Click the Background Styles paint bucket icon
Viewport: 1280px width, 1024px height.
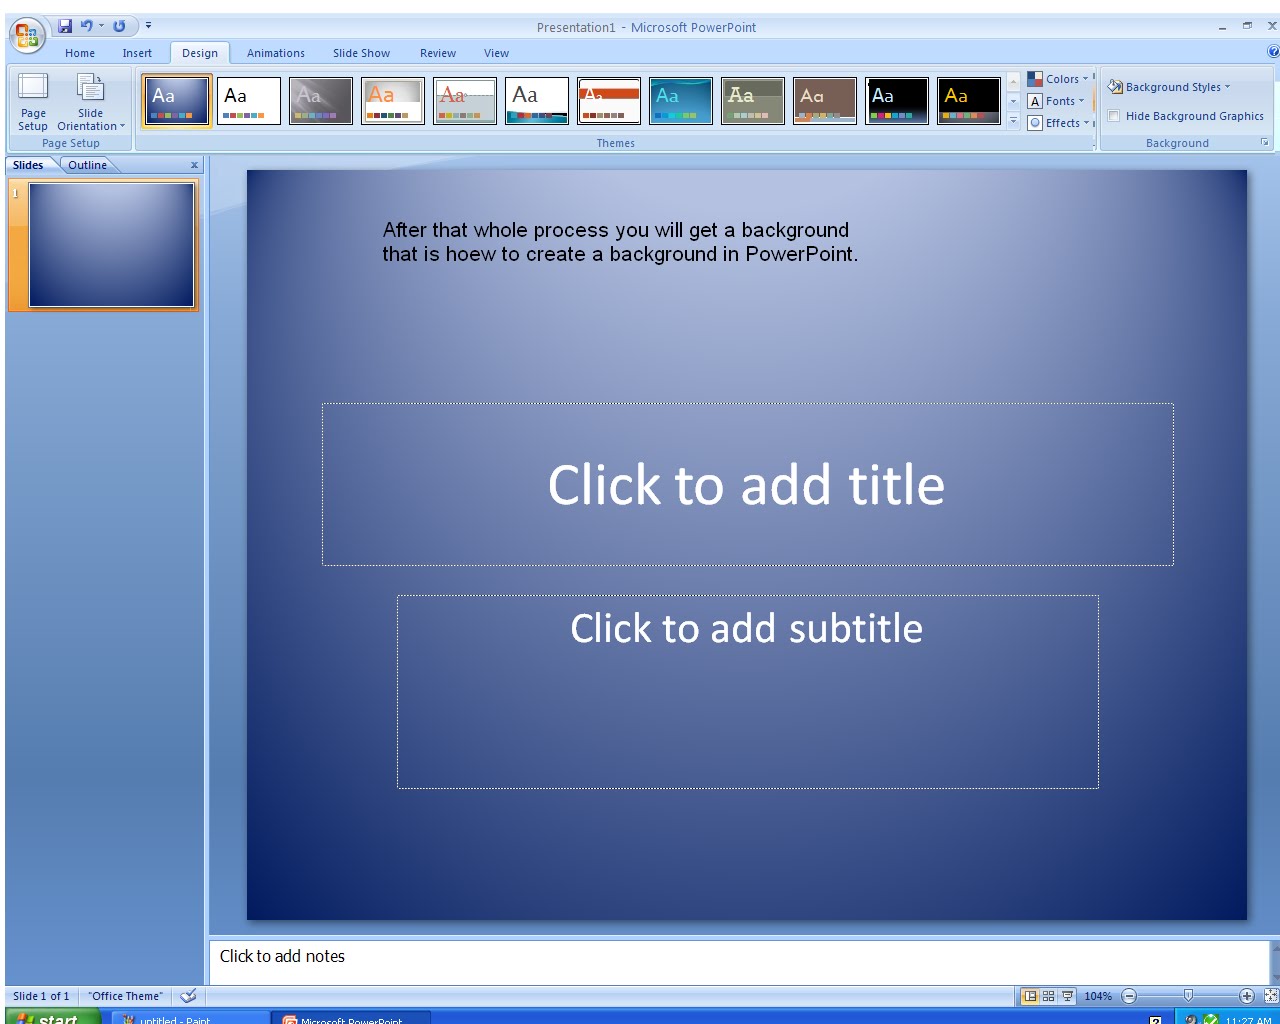pos(1114,87)
